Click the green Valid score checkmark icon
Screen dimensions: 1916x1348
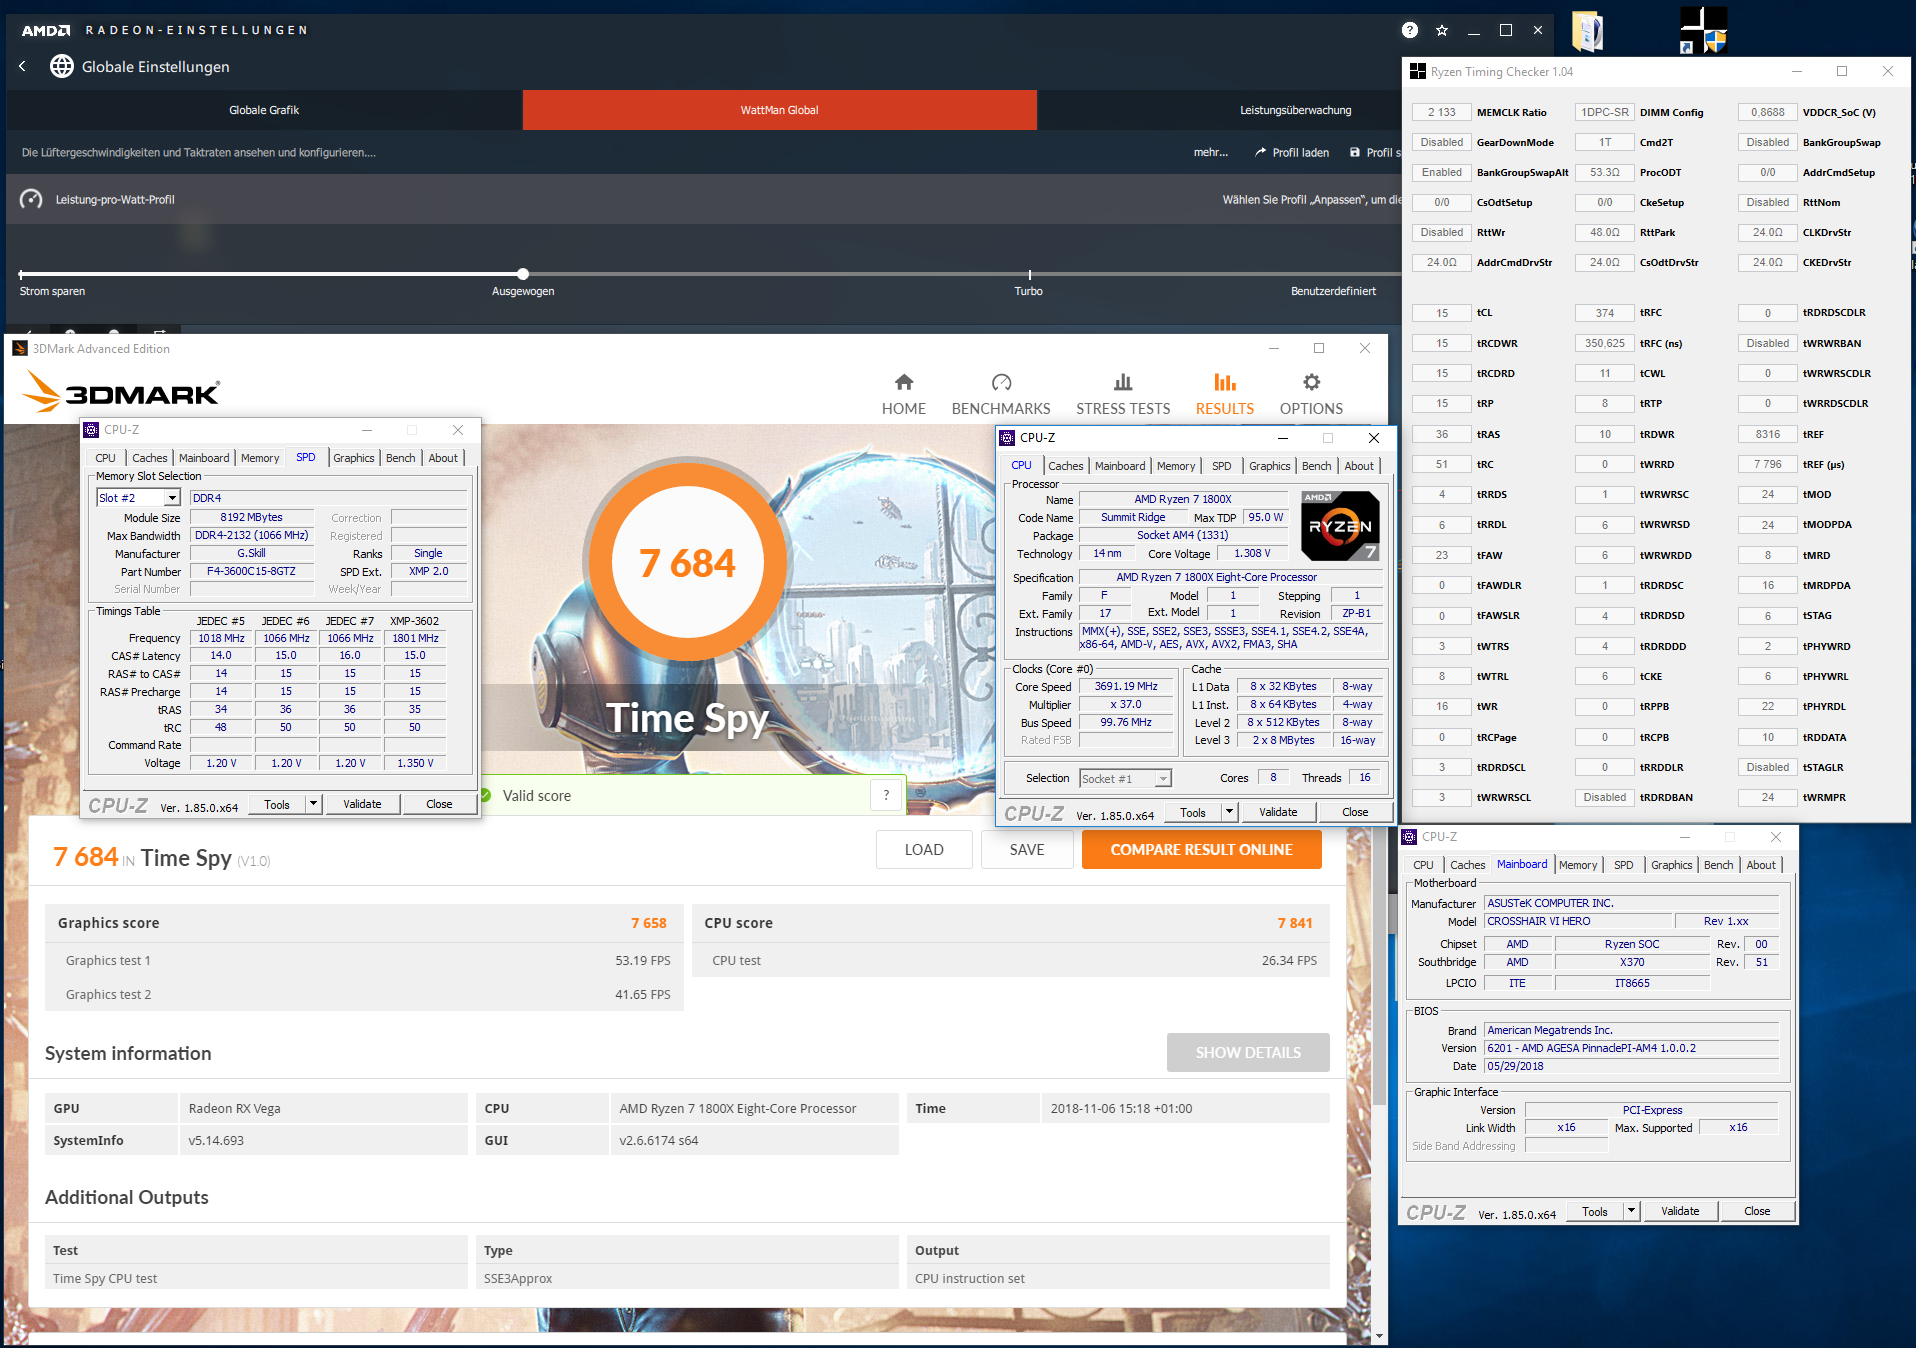486,795
